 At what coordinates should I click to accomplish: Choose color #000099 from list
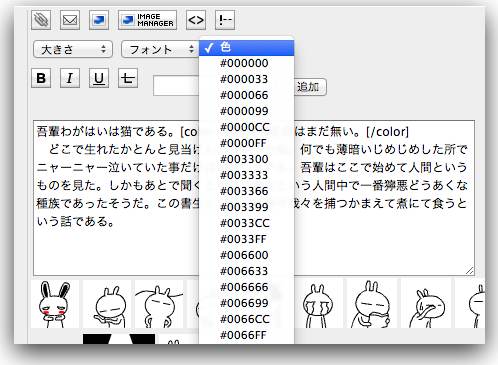pos(247,111)
